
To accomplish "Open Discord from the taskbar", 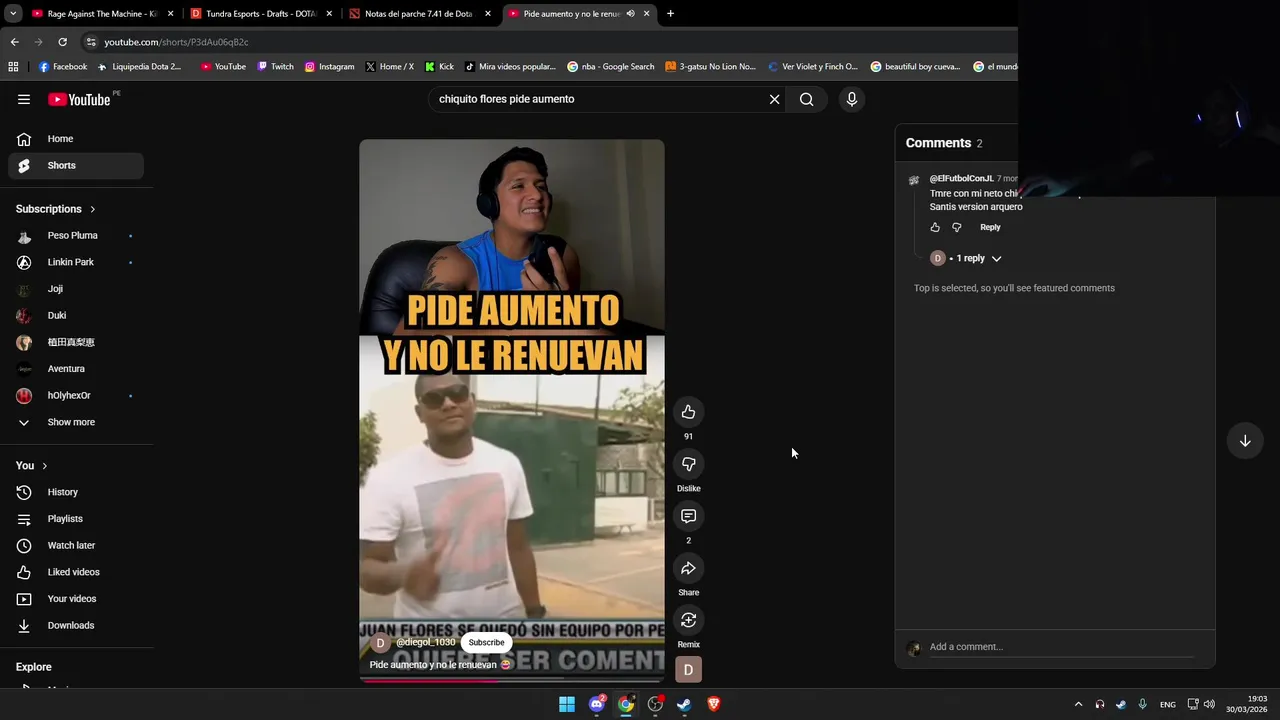I will point(597,704).
